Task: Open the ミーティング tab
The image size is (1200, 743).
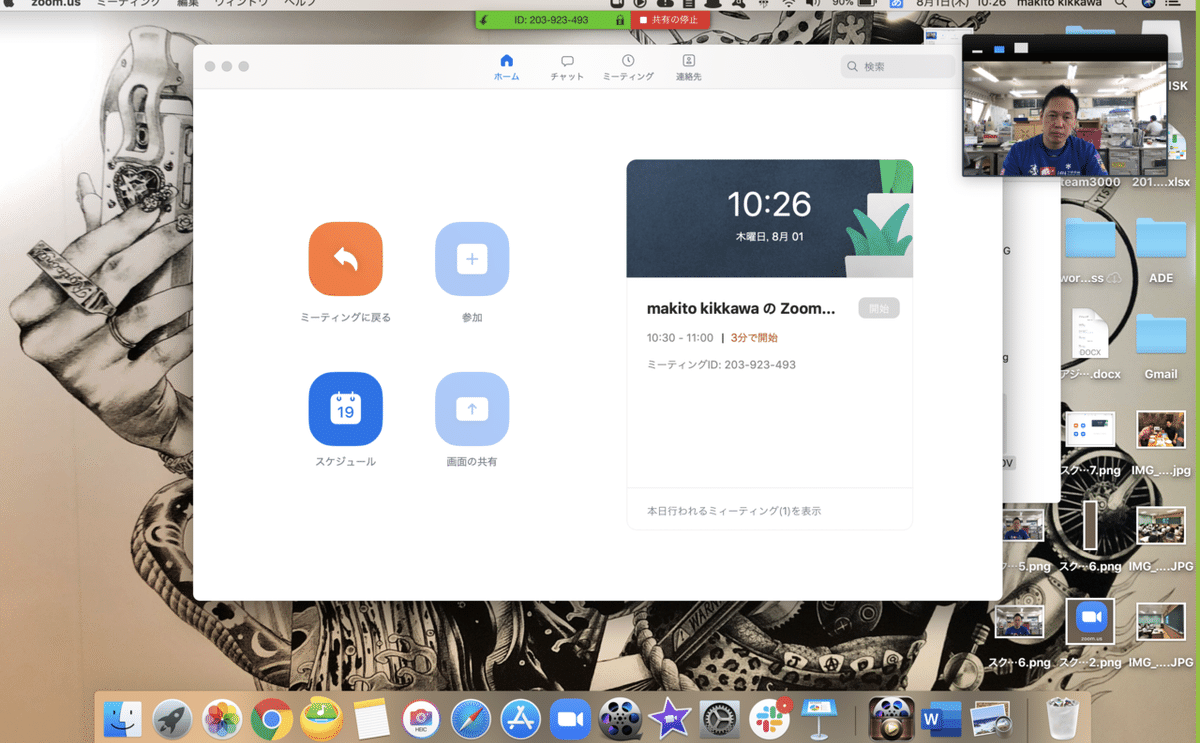Action: pyautogui.click(x=628, y=68)
